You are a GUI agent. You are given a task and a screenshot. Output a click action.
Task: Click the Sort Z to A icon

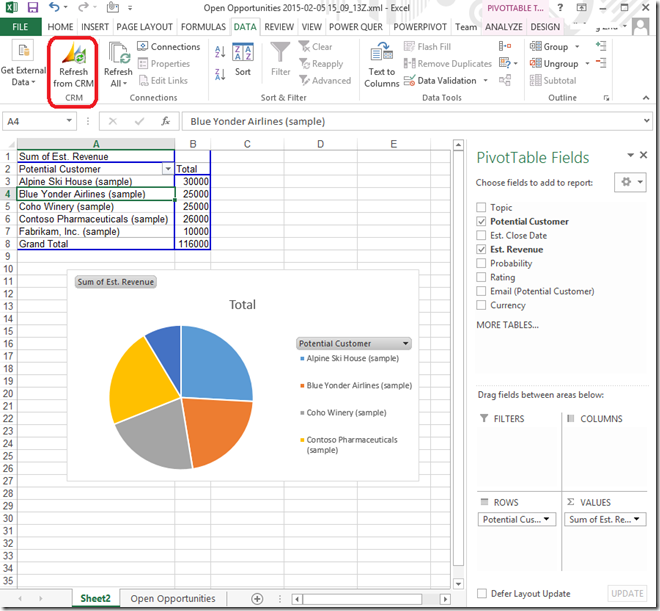coord(220,74)
